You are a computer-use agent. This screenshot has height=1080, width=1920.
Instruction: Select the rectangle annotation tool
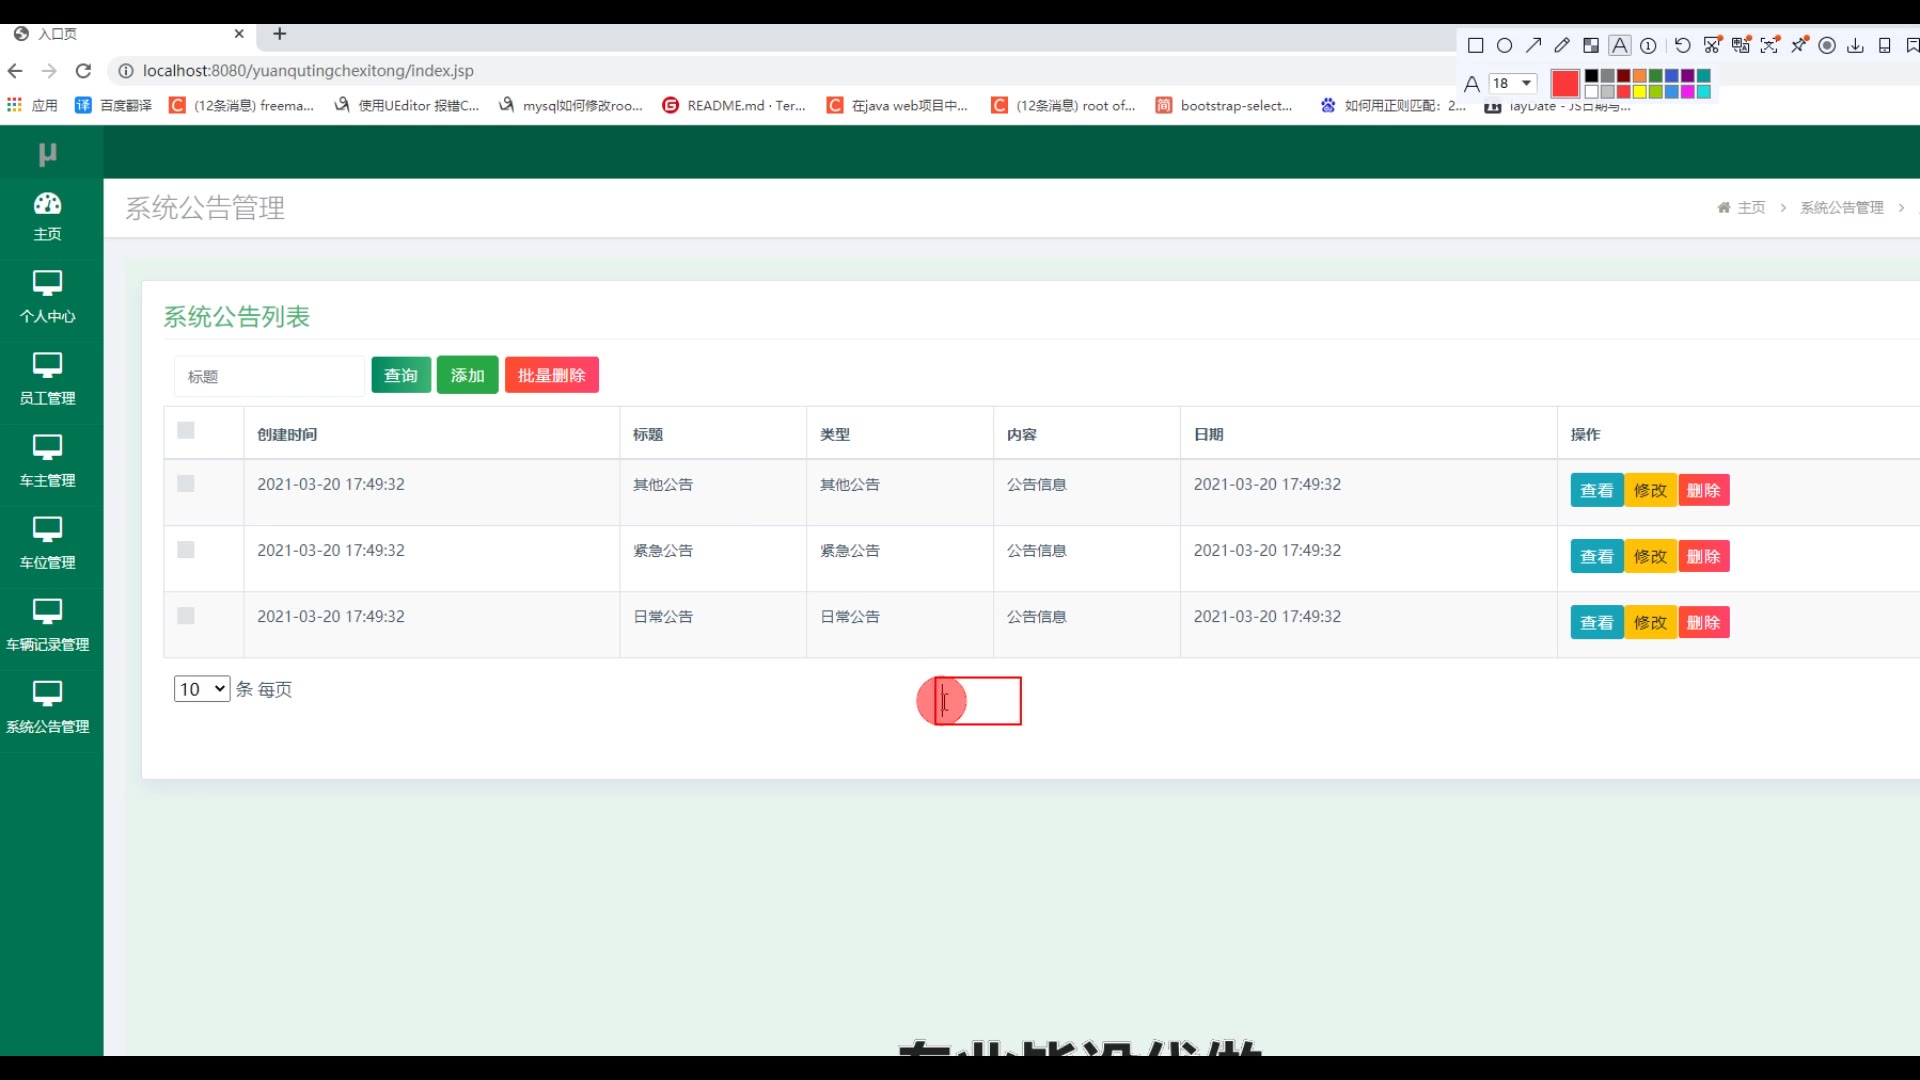(1475, 45)
